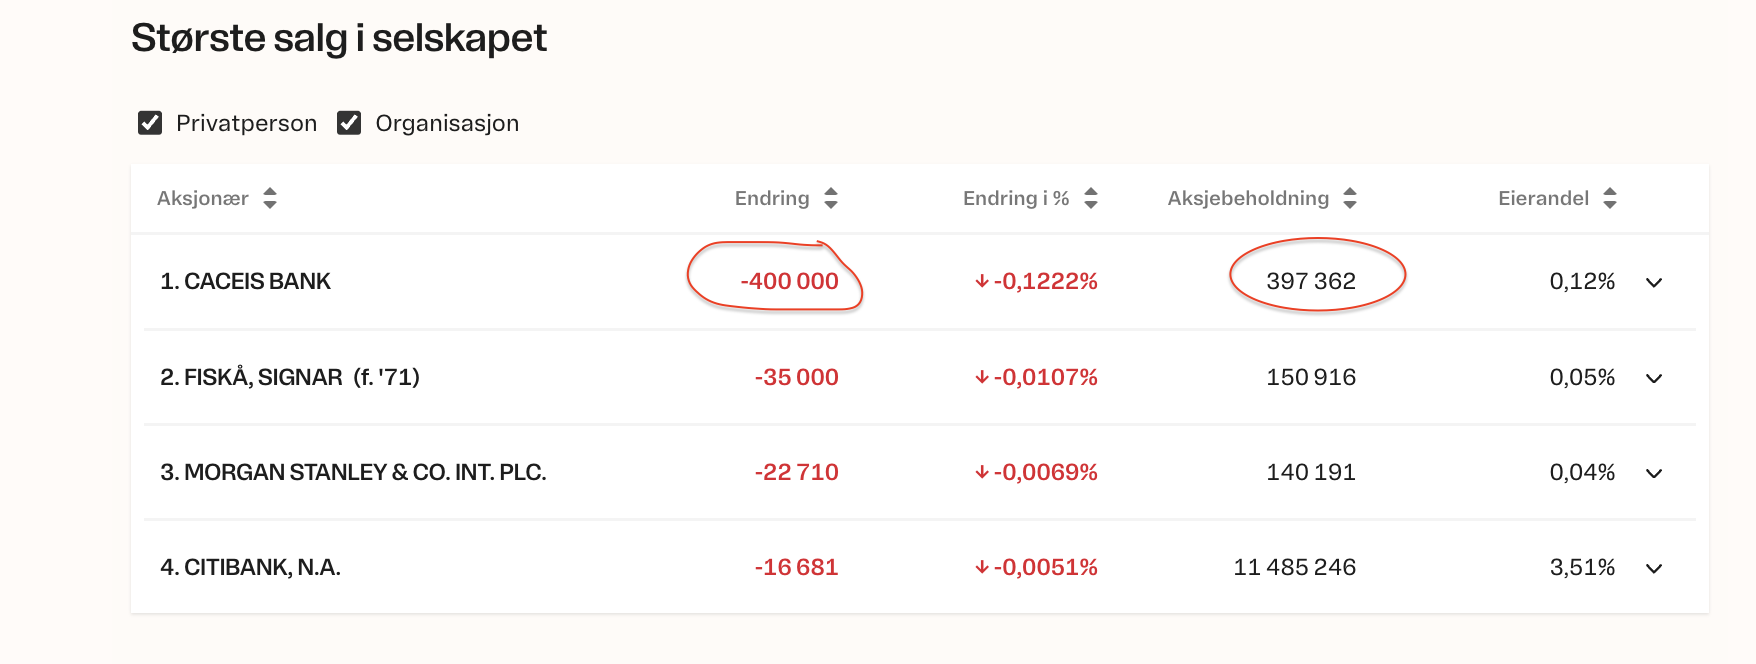This screenshot has height=664, width=1756.
Task: Click the -16 681 change value
Action: coord(797,567)
